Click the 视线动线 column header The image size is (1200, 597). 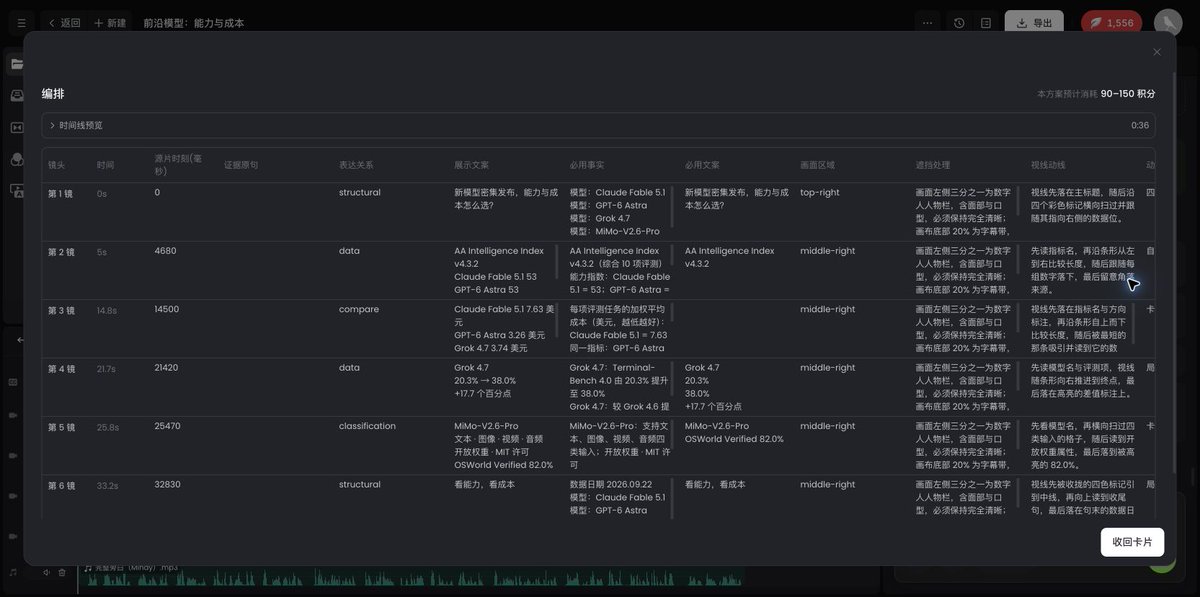click(1048, 165)
